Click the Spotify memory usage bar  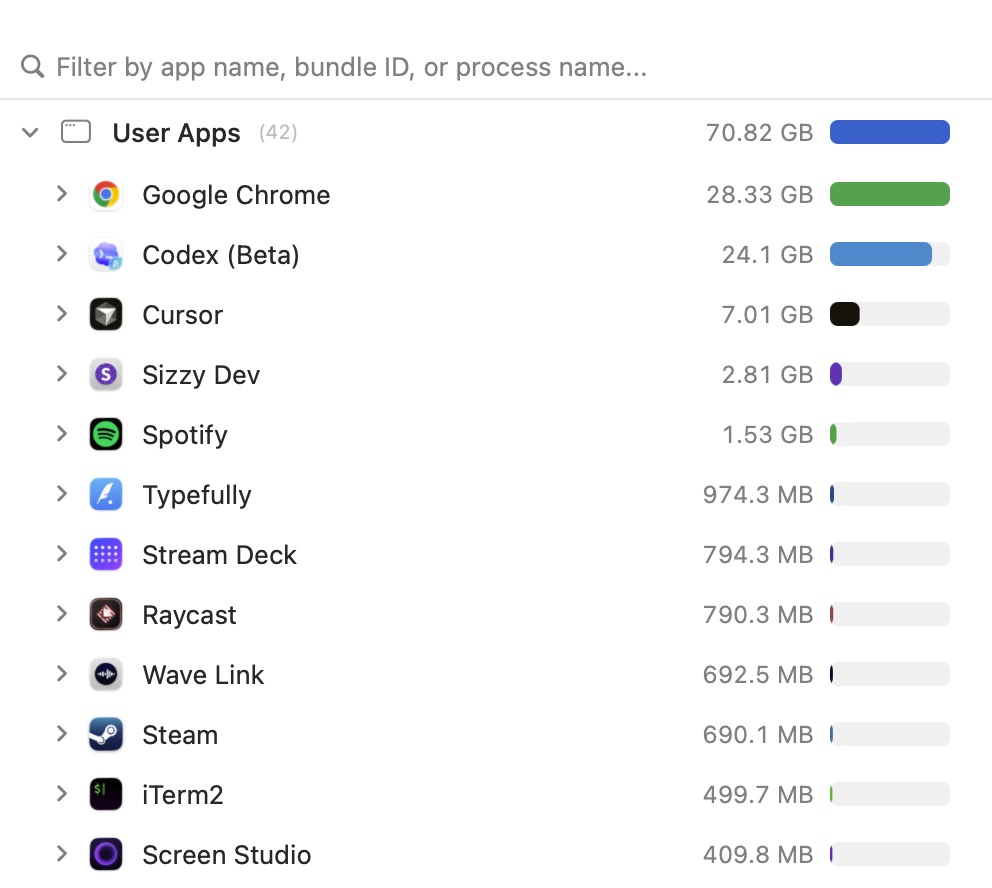(x=890, y=435)
